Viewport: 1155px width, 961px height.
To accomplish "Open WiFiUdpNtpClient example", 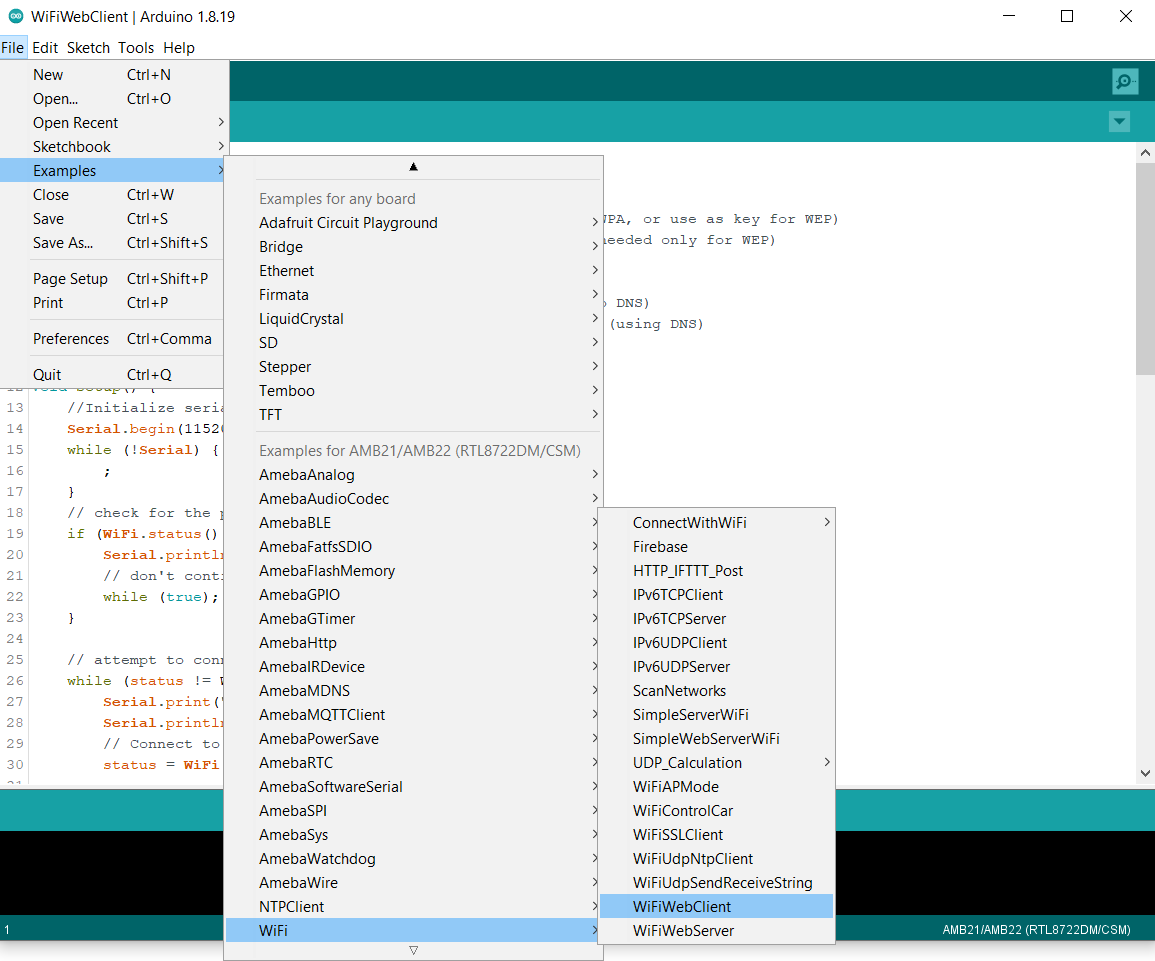I will (x=717, y=859).
